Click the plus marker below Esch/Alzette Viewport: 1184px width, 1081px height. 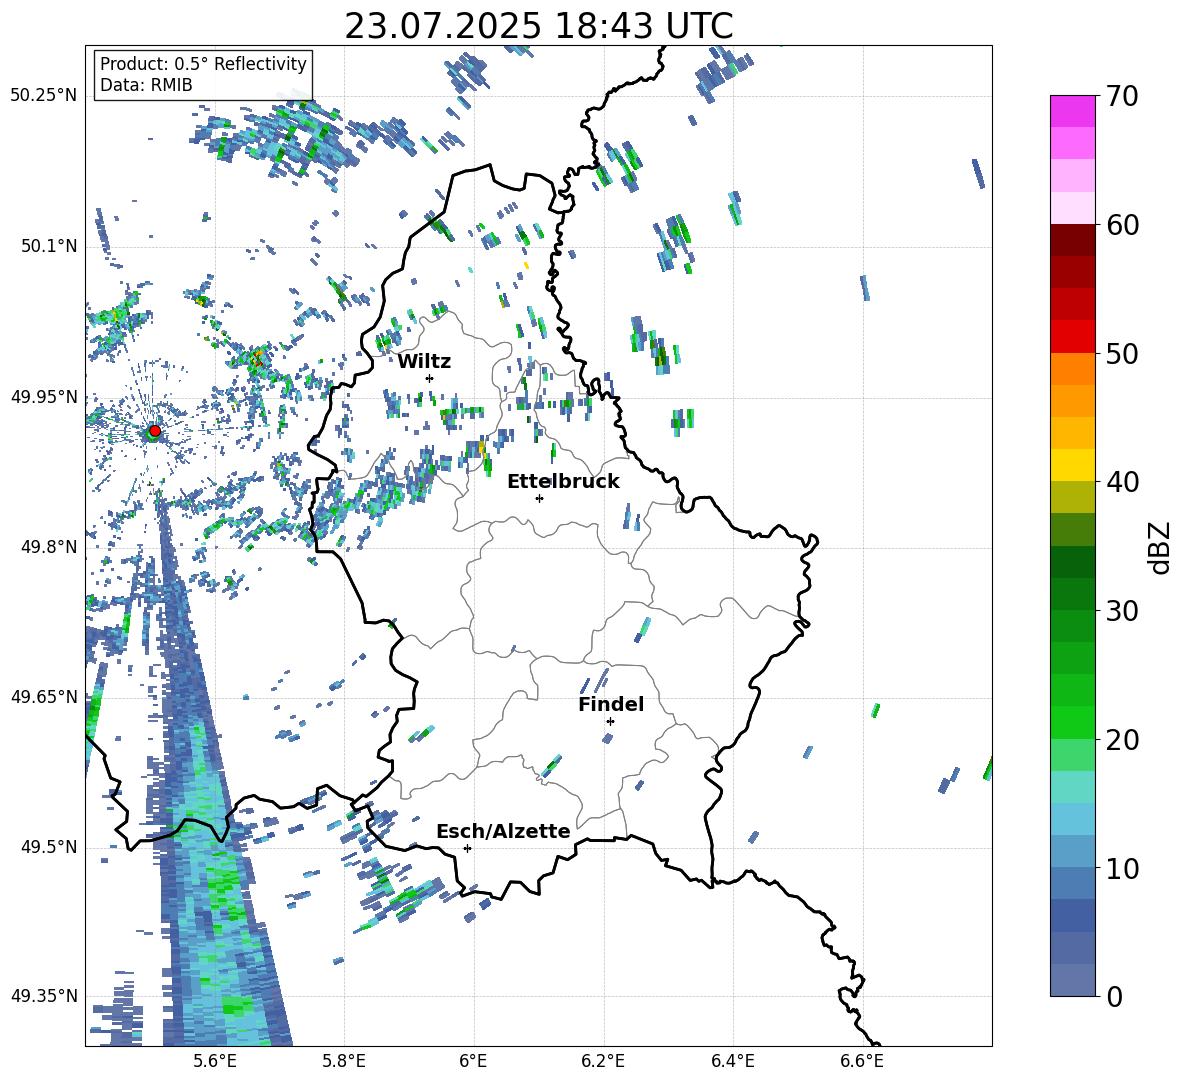467,848
